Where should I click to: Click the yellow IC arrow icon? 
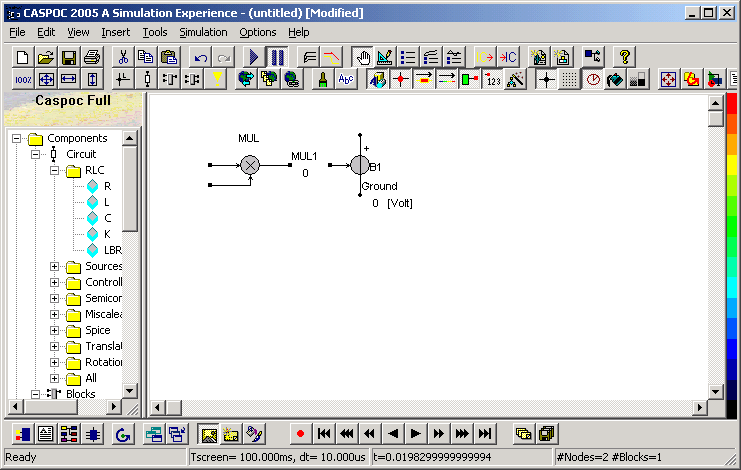tap(484, 57)
